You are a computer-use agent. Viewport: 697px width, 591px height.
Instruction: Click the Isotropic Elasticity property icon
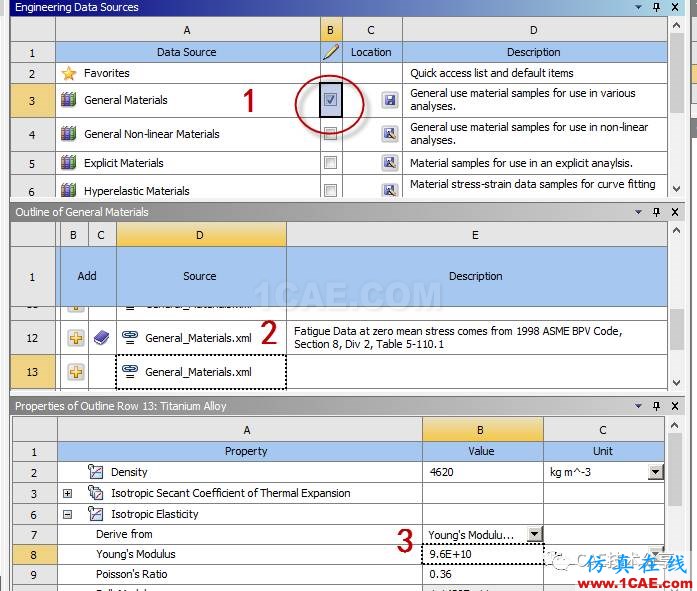[95, 514]
